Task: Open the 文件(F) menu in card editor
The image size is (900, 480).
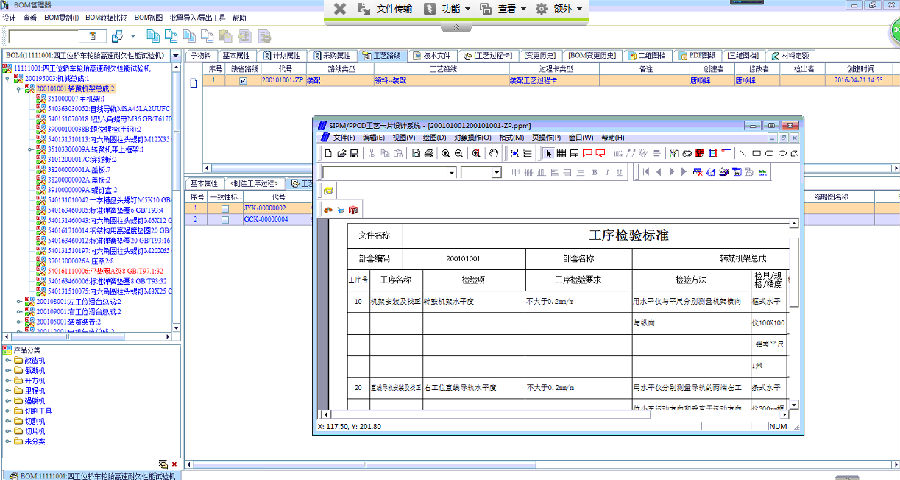Action: pyautogui.click(x=343, y=137)
